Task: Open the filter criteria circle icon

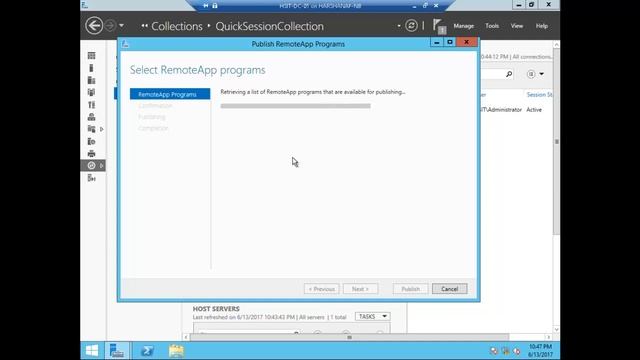Action: pos(531,74)
